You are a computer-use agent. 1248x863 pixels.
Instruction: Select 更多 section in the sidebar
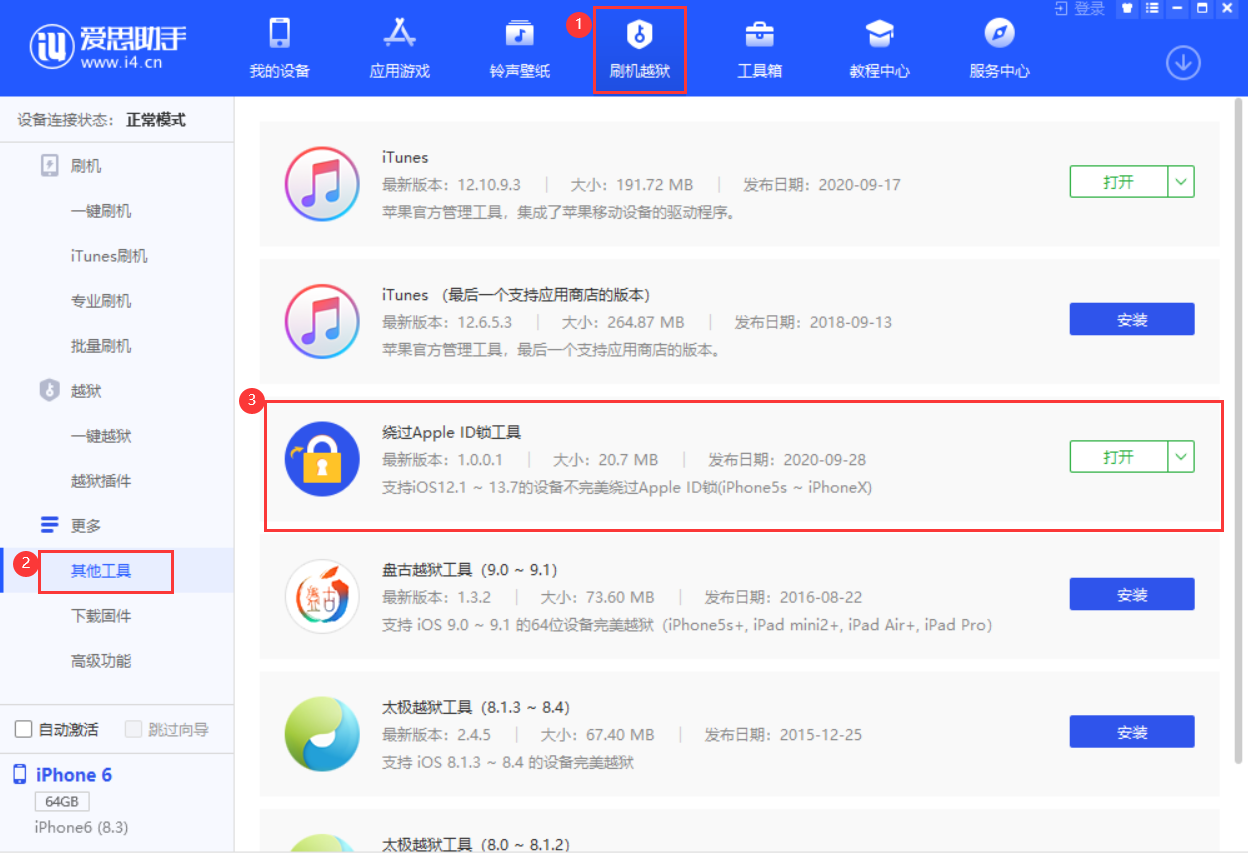pos(86,526)
